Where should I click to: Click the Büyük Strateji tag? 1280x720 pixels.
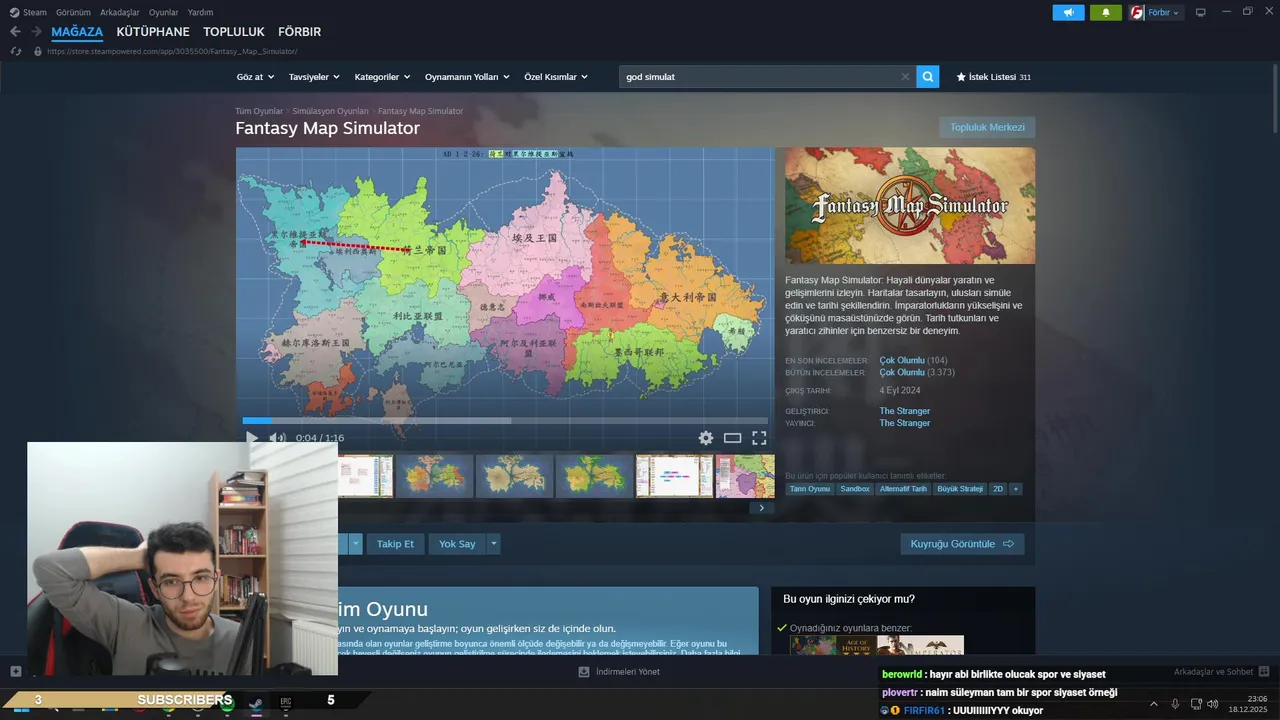click(960, 489)
